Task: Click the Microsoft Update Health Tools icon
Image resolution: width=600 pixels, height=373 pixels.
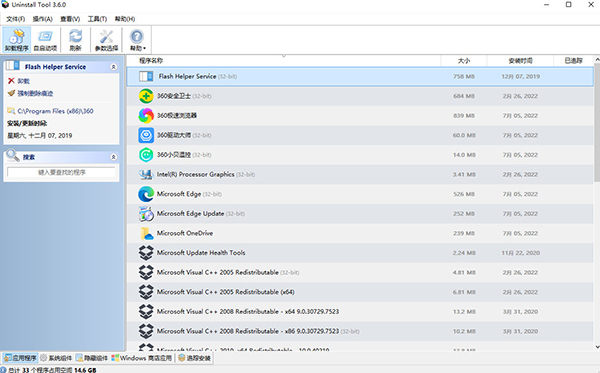Action: [146, 252]
